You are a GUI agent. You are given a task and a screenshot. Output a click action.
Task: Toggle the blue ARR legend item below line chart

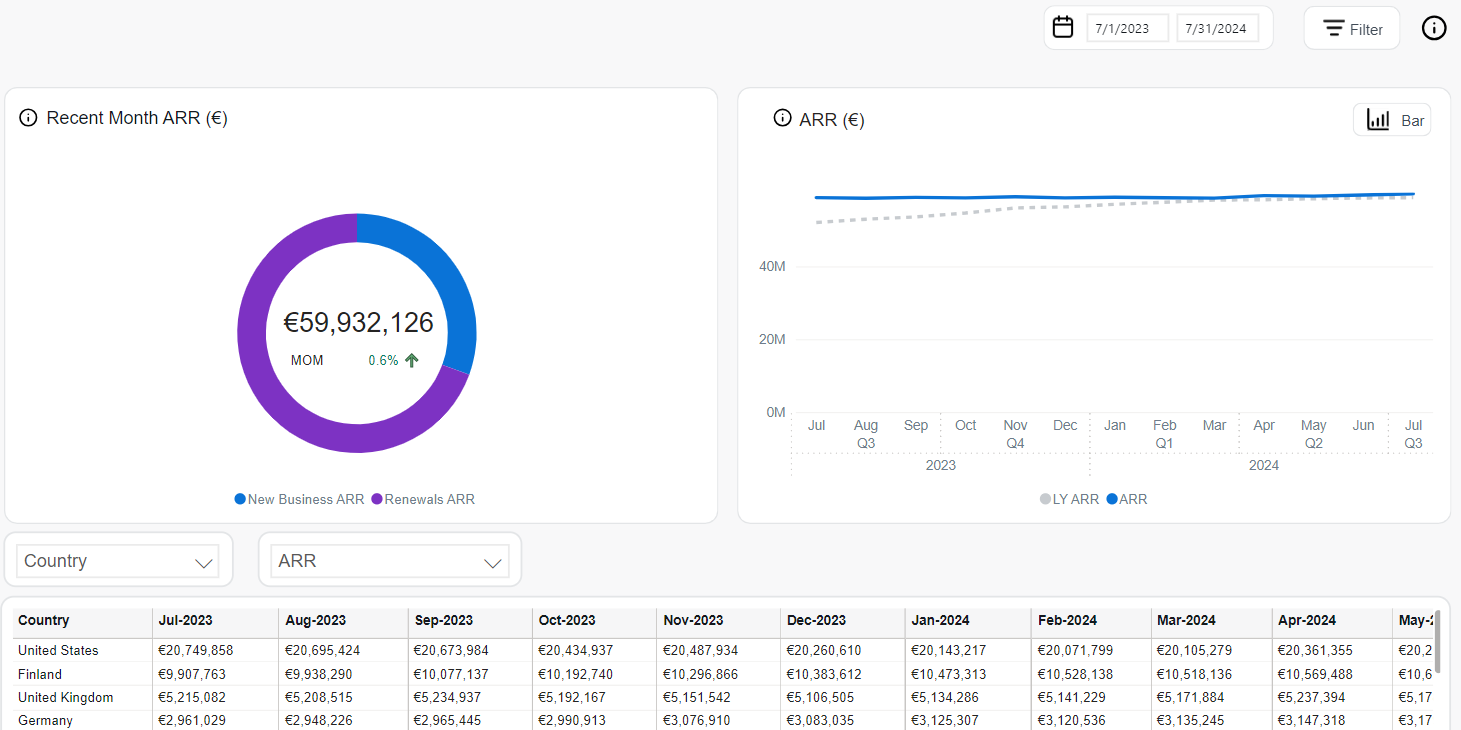1127,499
